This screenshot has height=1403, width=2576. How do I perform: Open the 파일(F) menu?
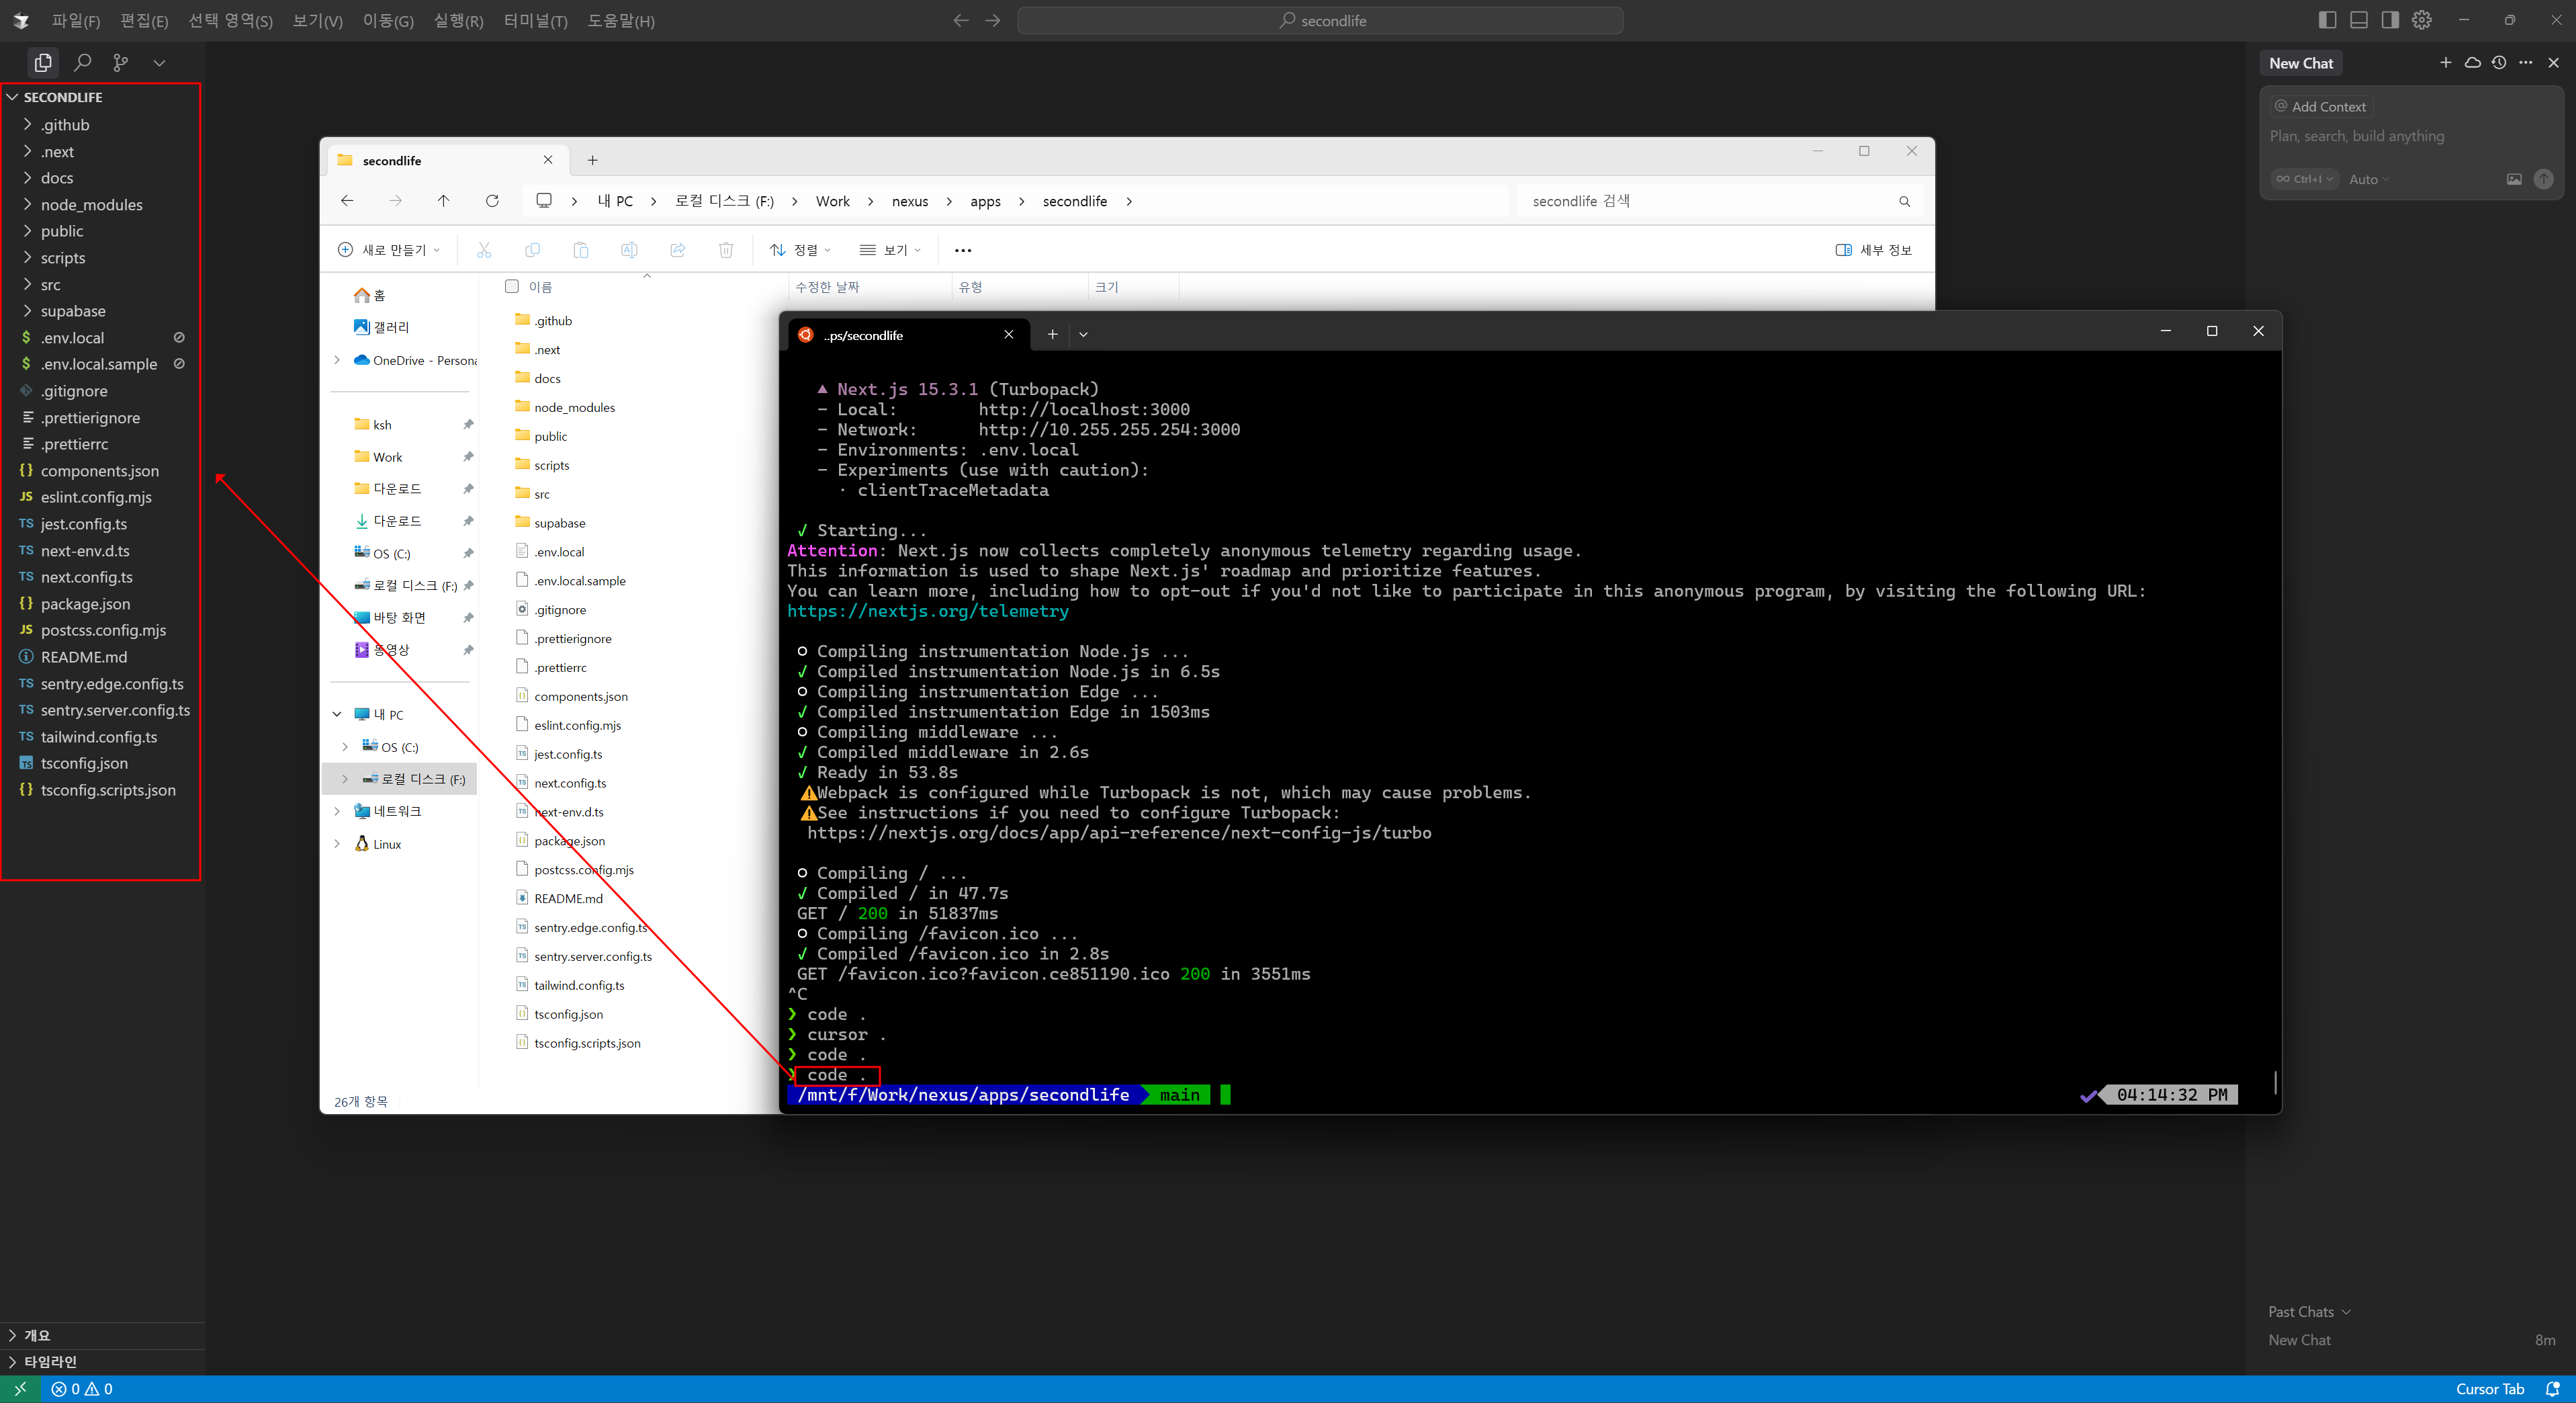[76, 21]
